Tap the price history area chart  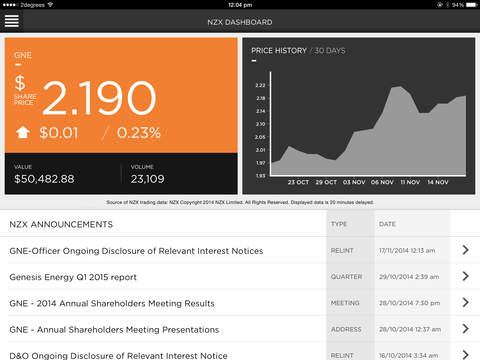368,130
